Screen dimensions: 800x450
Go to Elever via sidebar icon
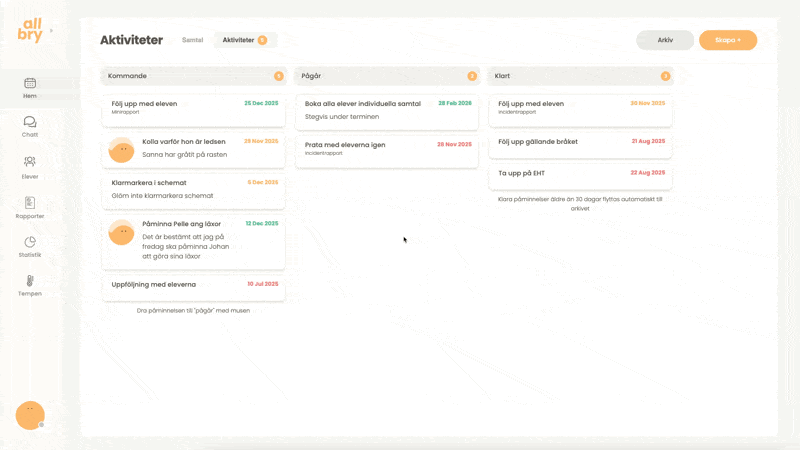pos(30,162)
